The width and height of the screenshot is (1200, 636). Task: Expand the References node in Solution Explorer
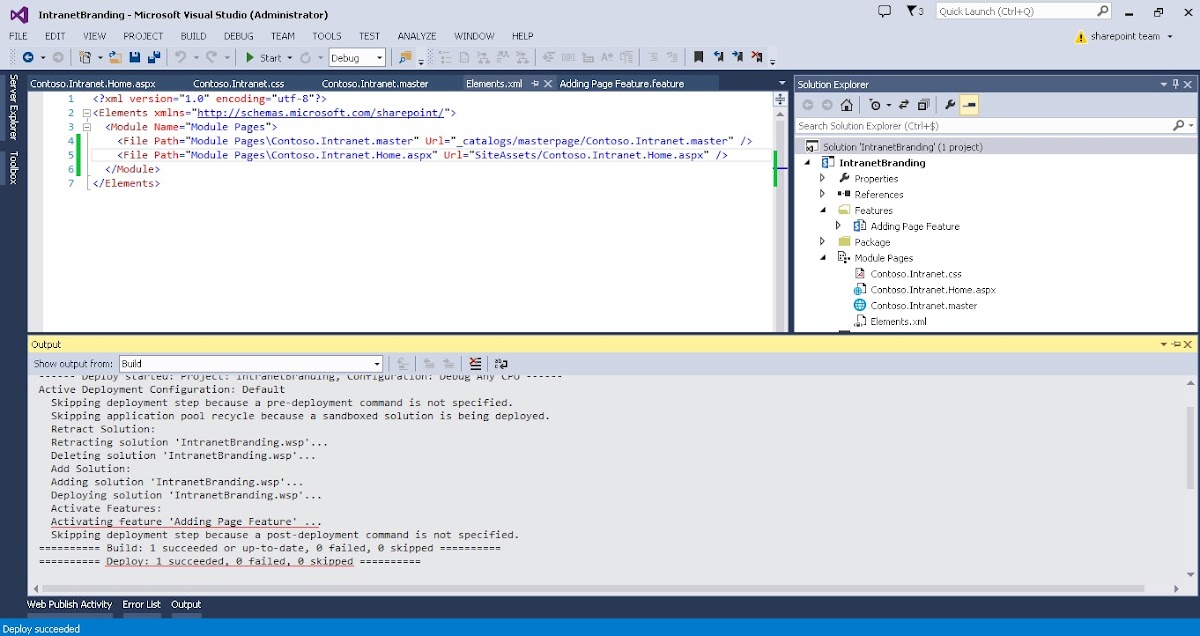[x=823, y=194]
